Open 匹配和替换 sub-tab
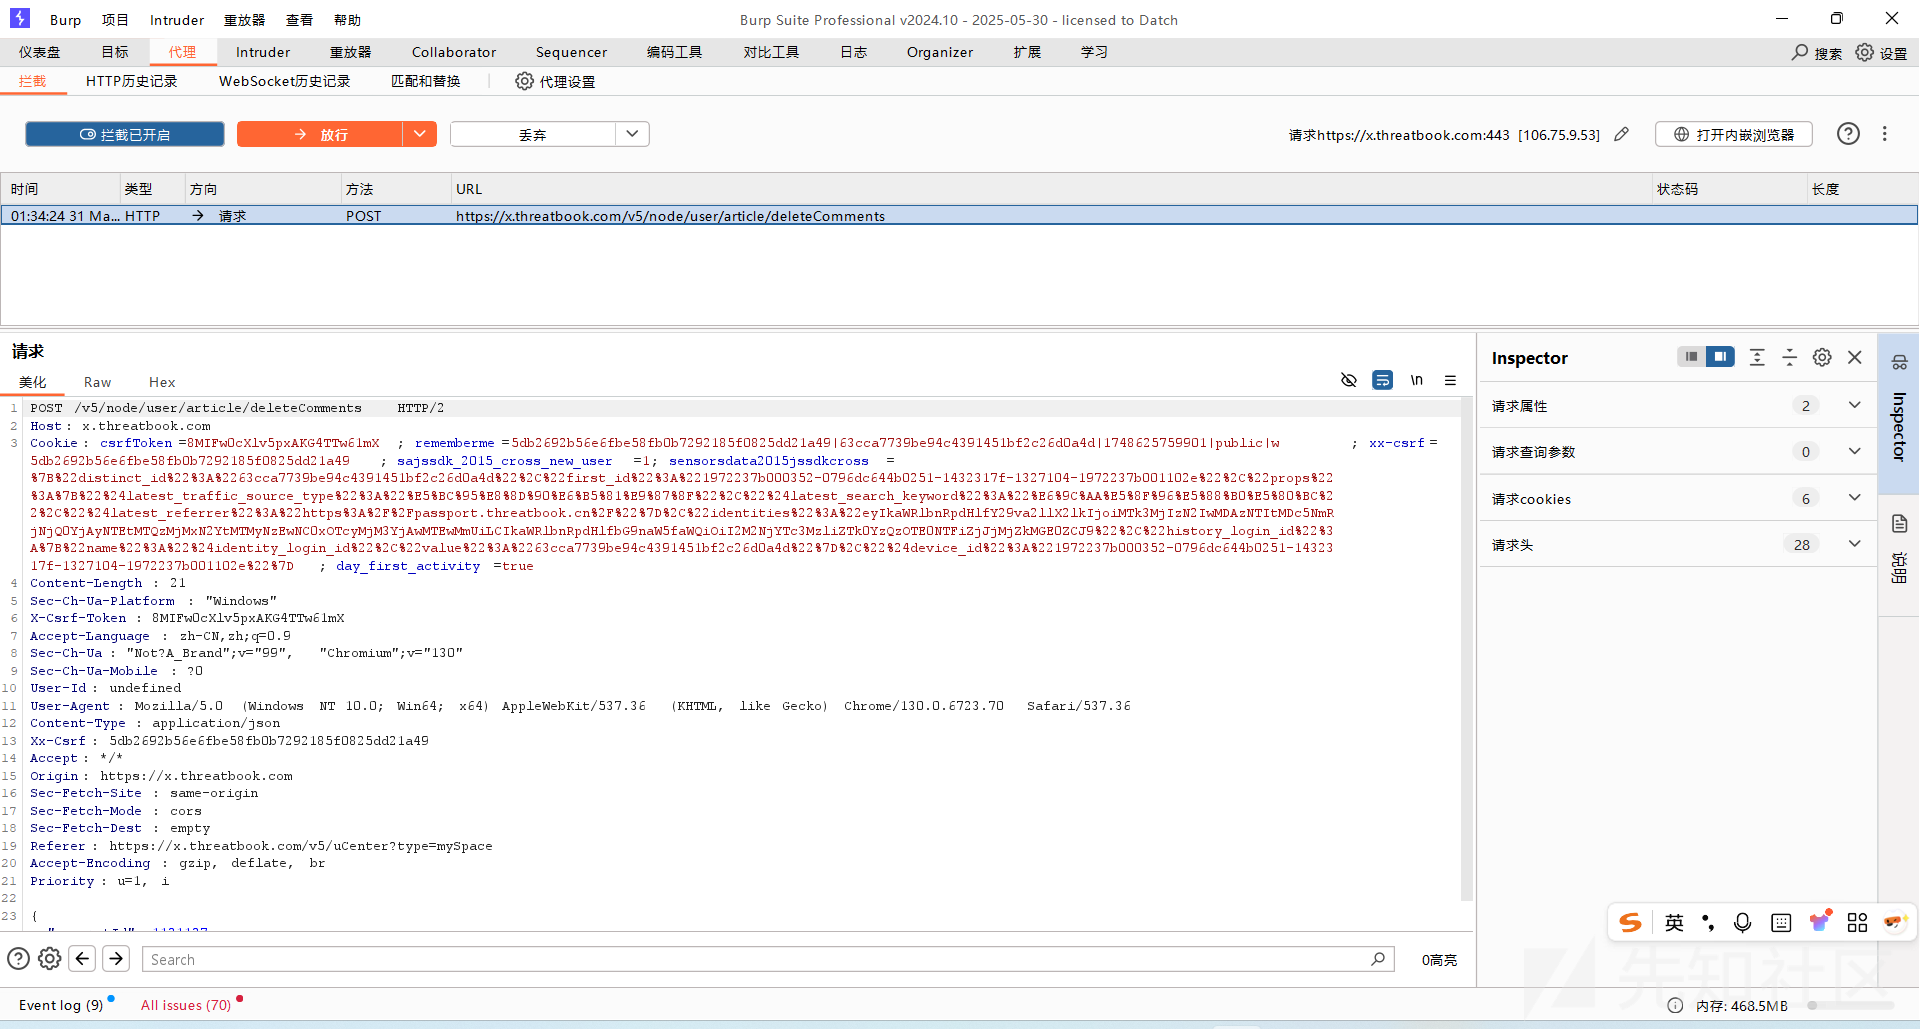1920x1029 pixels. point(426,81)
